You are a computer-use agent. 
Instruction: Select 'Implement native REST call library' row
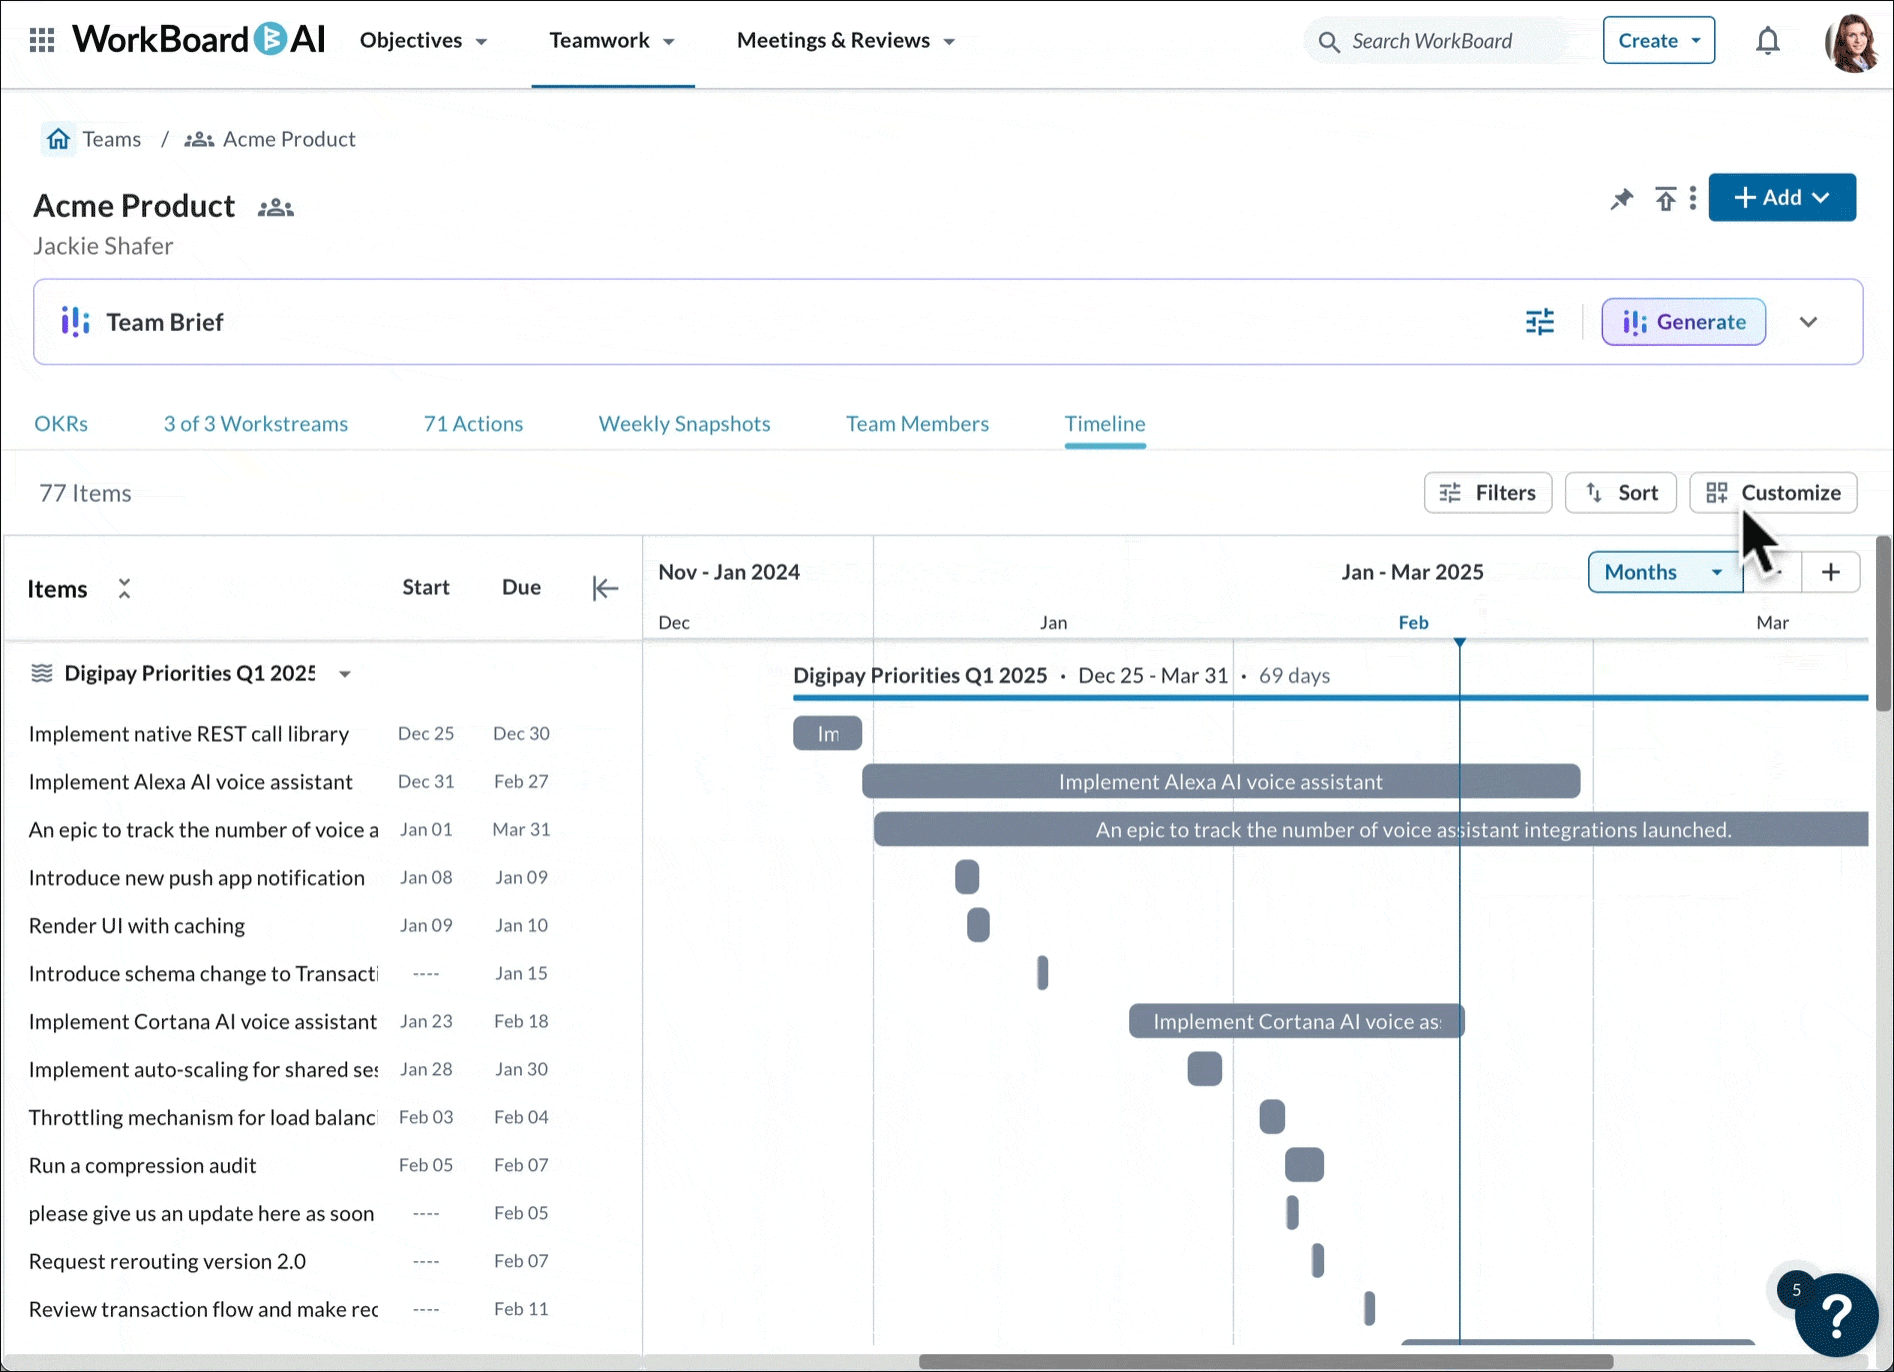pyautogui.click(x=320, y=734)
